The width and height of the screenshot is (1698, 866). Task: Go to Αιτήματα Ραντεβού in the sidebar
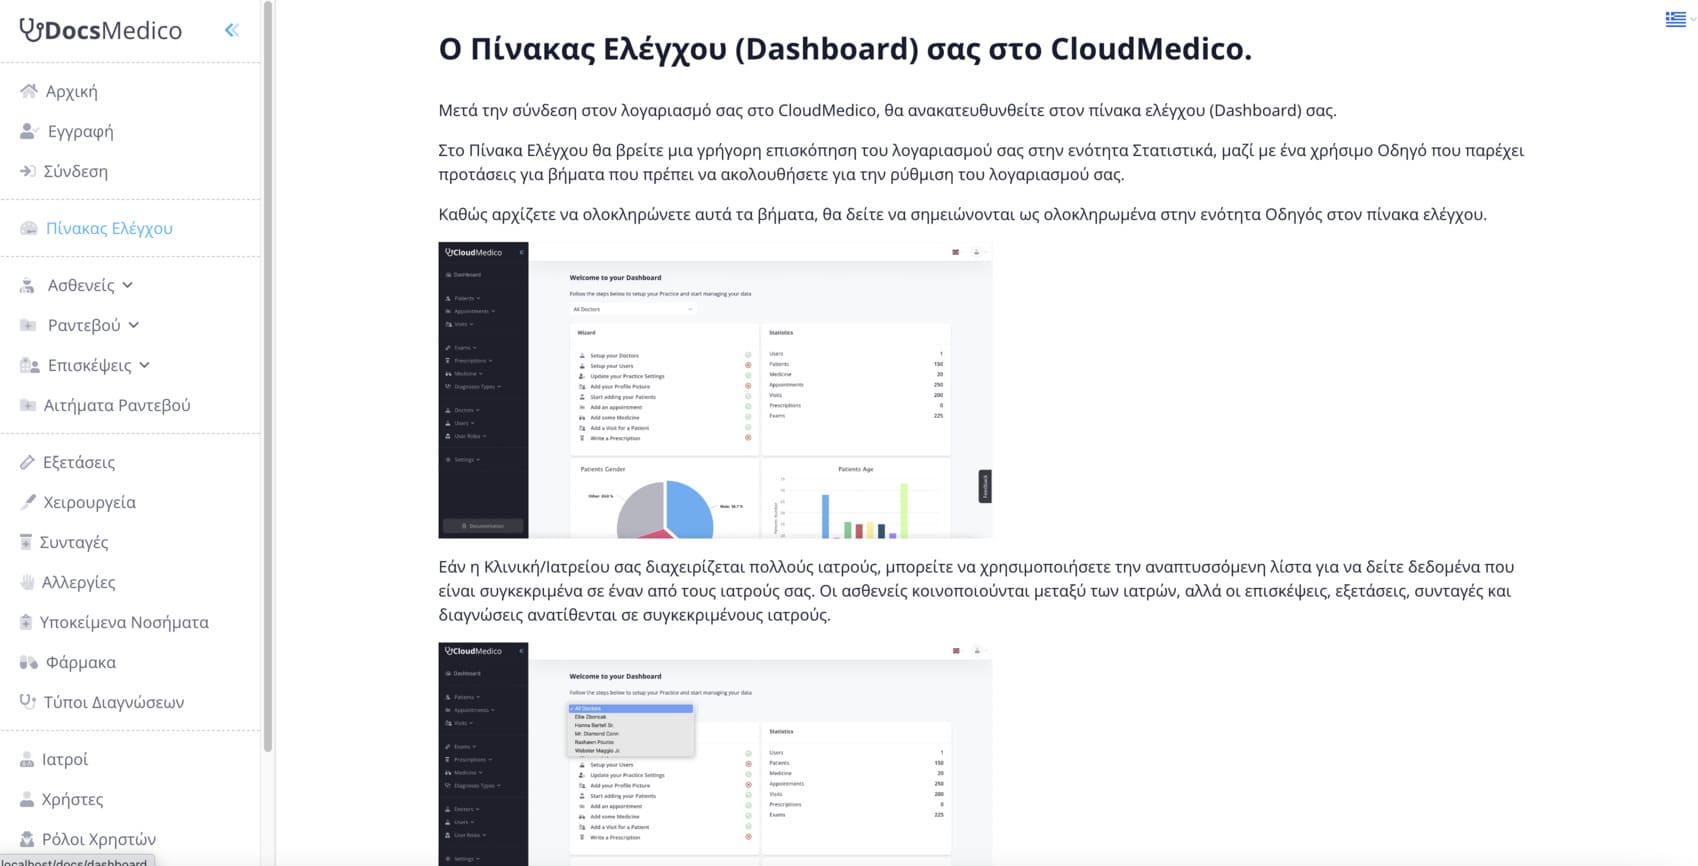(x=117, y=405)
